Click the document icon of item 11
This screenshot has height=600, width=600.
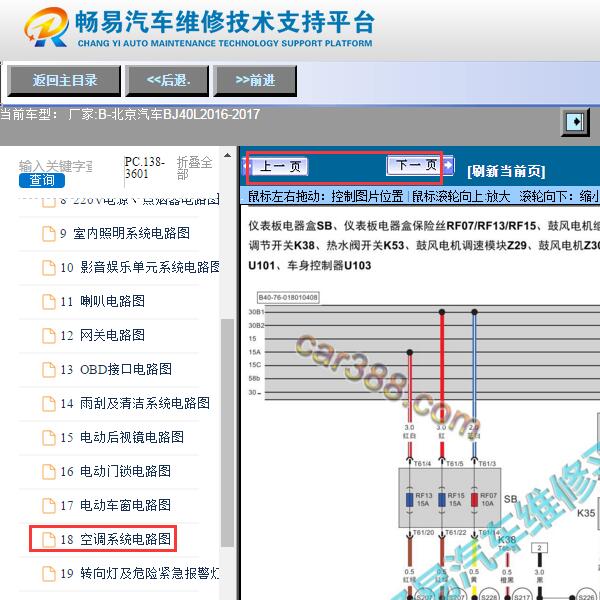coord(49,302)
